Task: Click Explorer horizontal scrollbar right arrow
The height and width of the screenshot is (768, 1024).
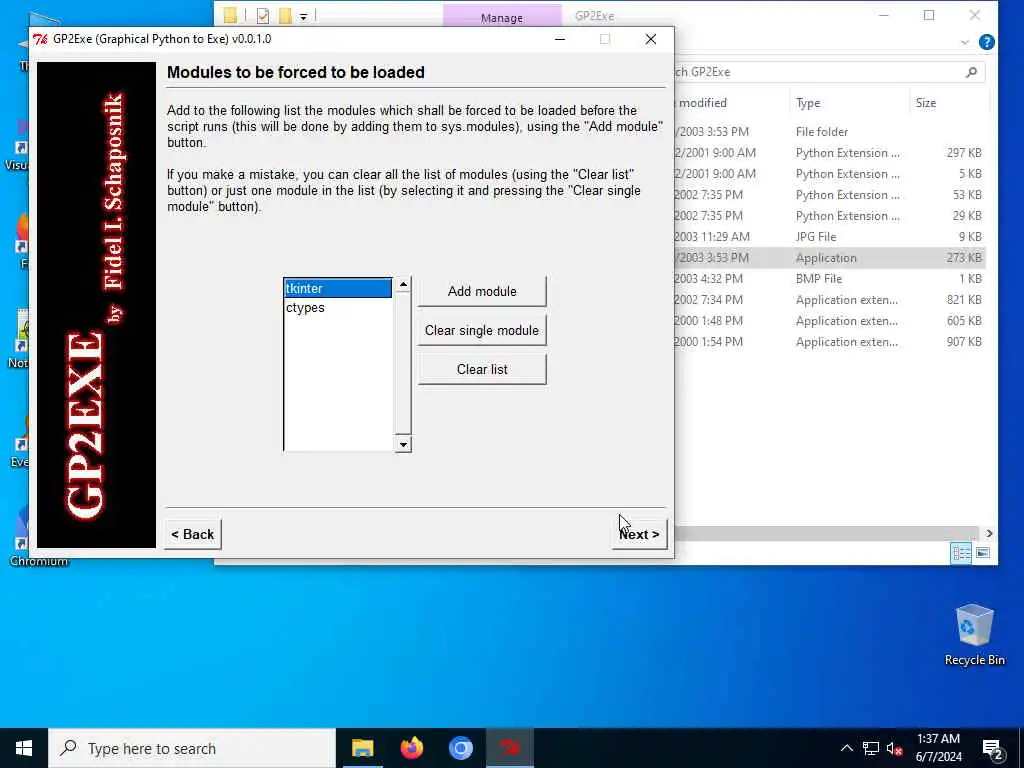Action: coord(989,534)
